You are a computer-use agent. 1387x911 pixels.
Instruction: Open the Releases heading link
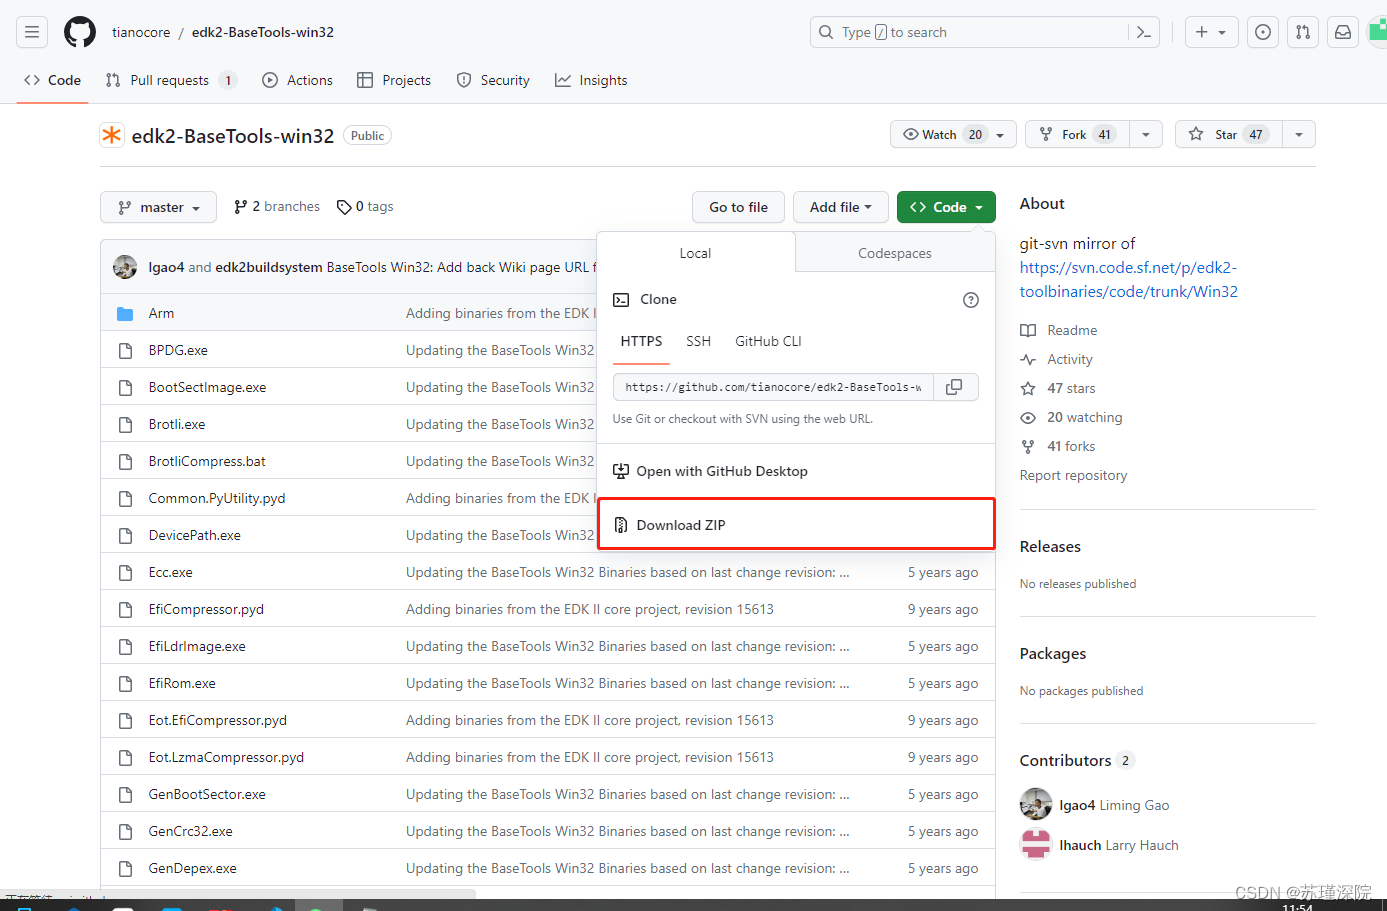point(1050,546)
